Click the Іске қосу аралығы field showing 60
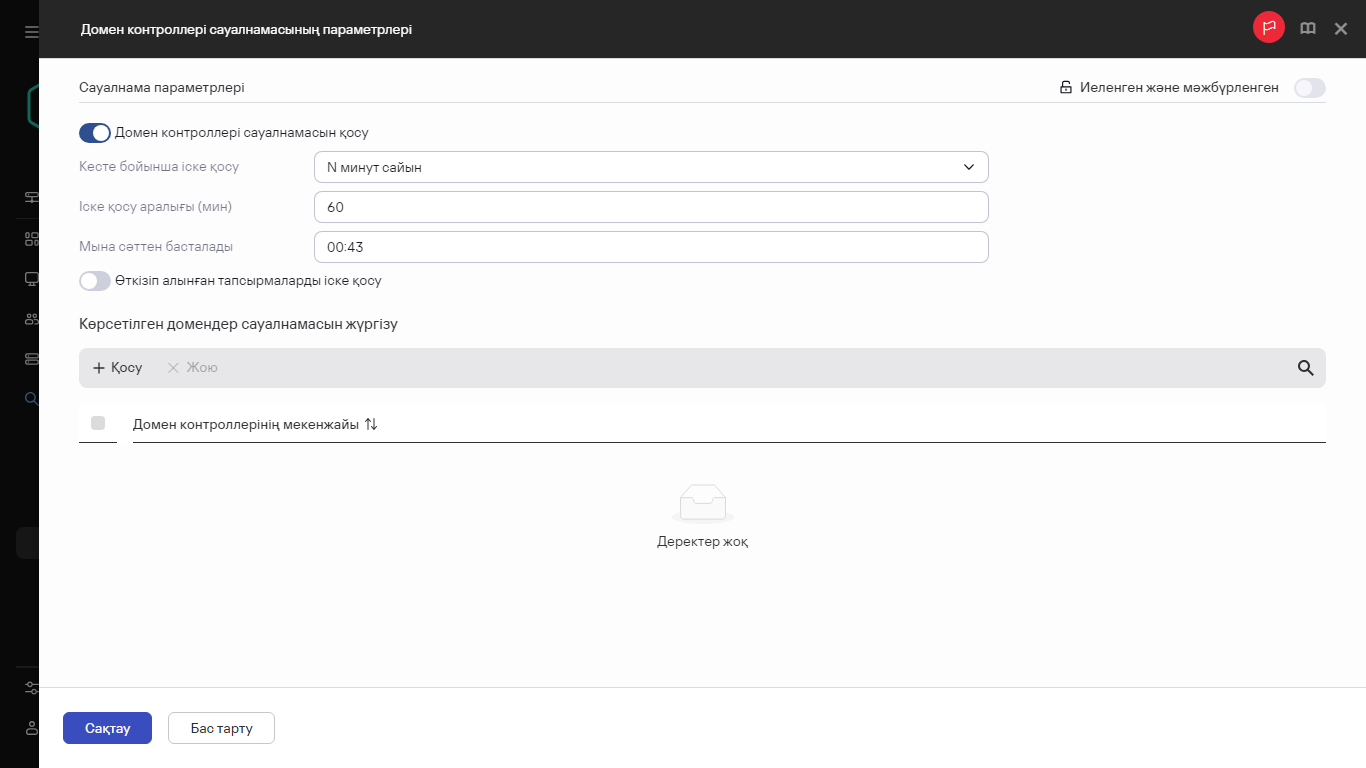Image resolution: width=1366 pixels, height=768 pixels. click(x=651, y=207)
